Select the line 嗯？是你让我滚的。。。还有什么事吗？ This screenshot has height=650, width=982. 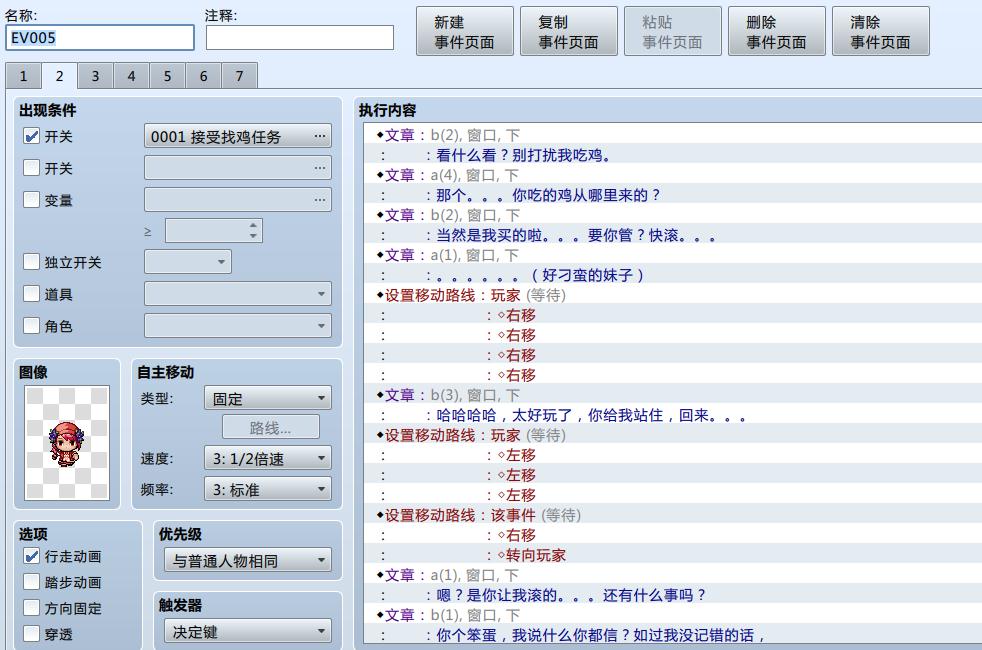pyautogui.click(x=673, y=595)
